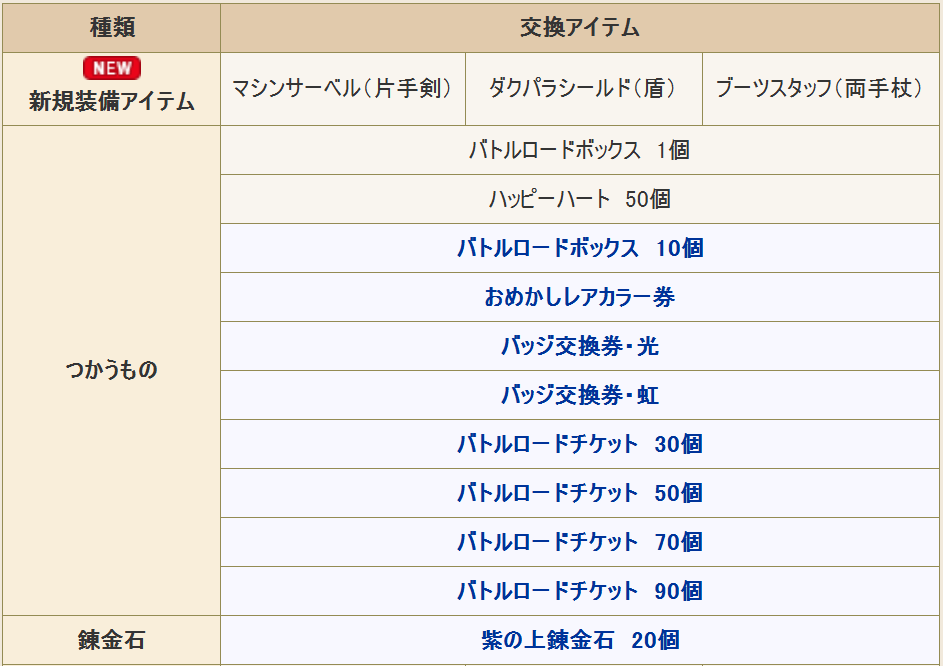Select マシンサーベル(片手剣) cell
This screenshot has width=943, height=666.
tap(343, 89)
